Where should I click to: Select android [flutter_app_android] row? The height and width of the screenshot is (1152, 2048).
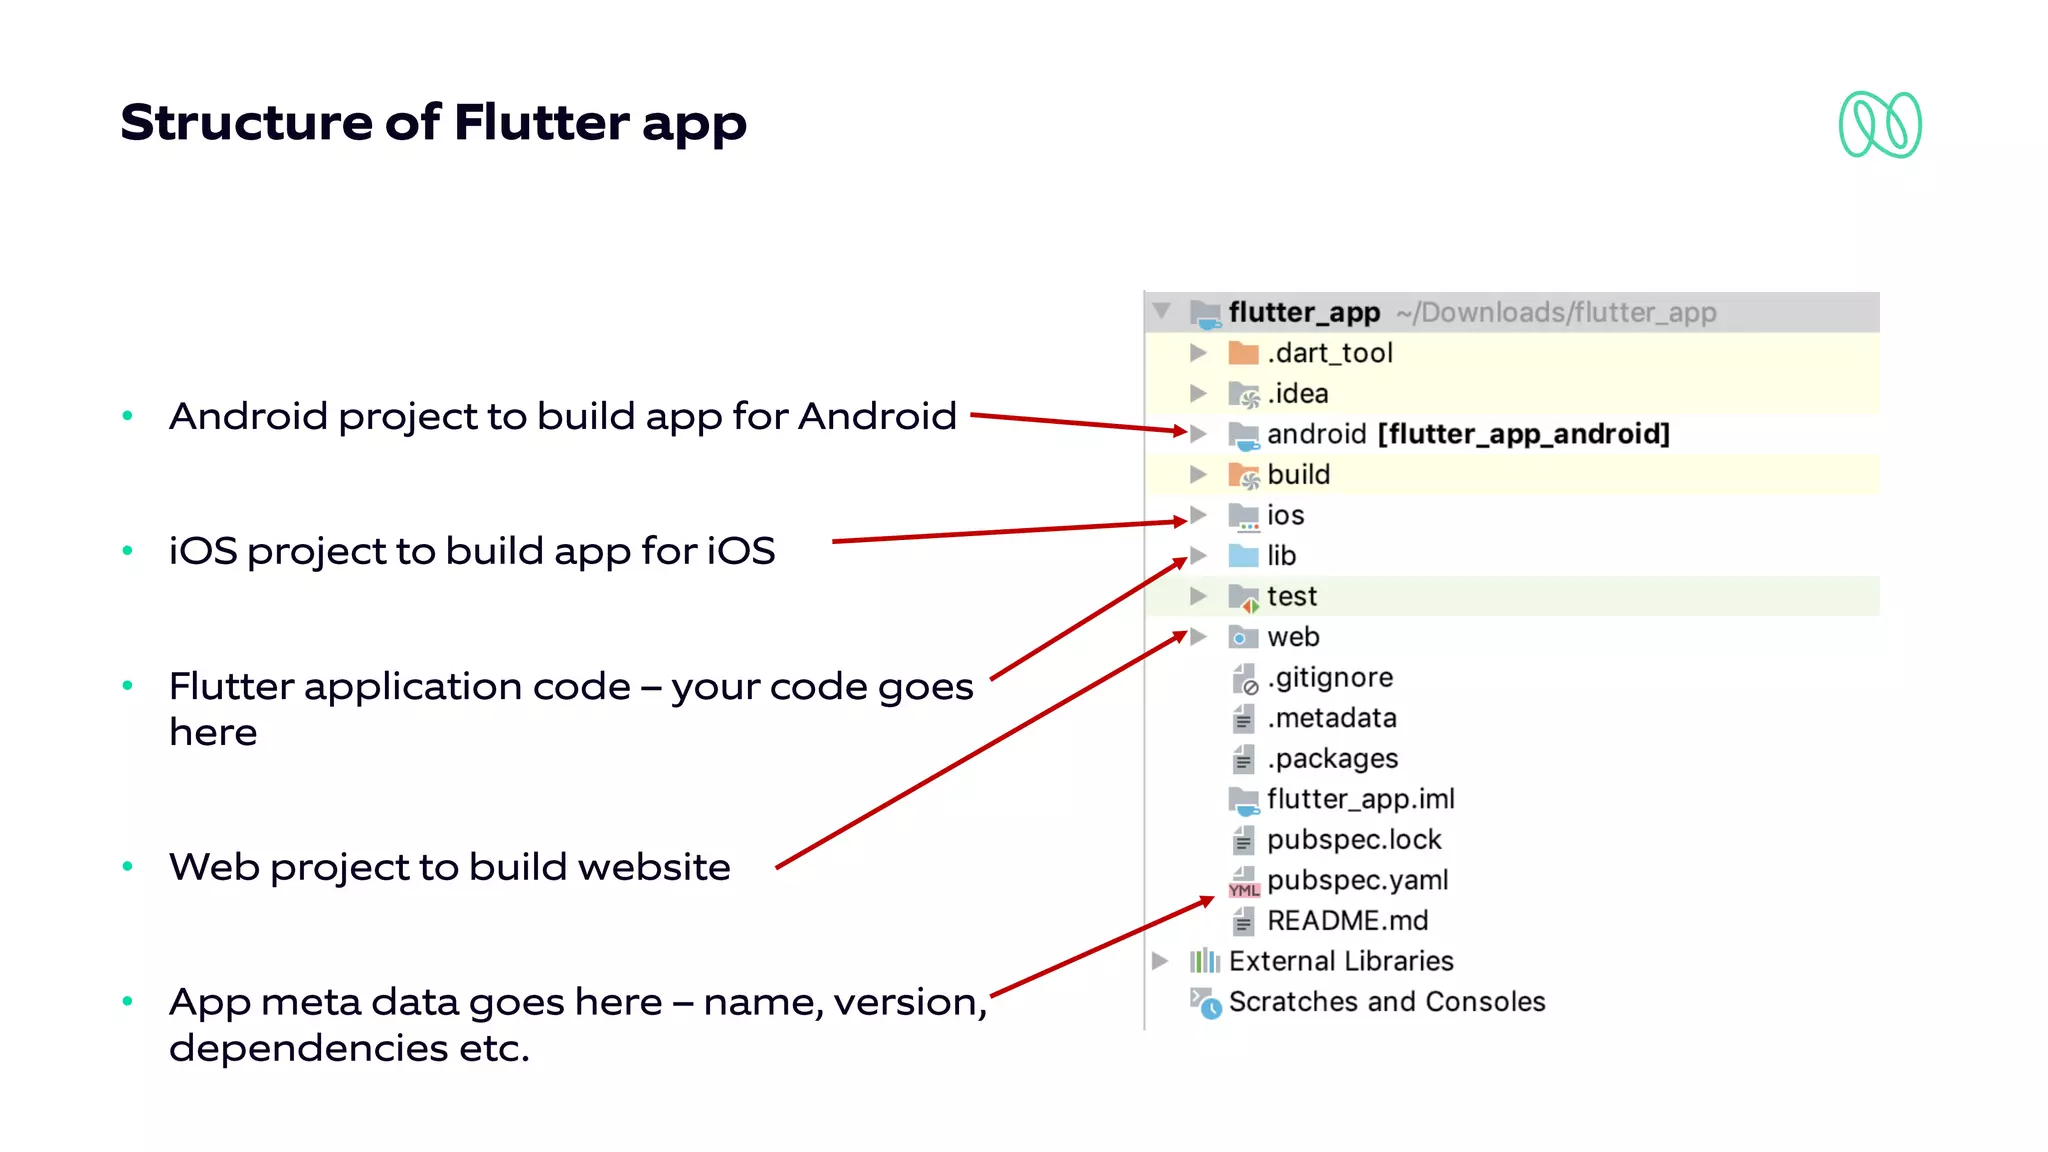[1512, 434]
